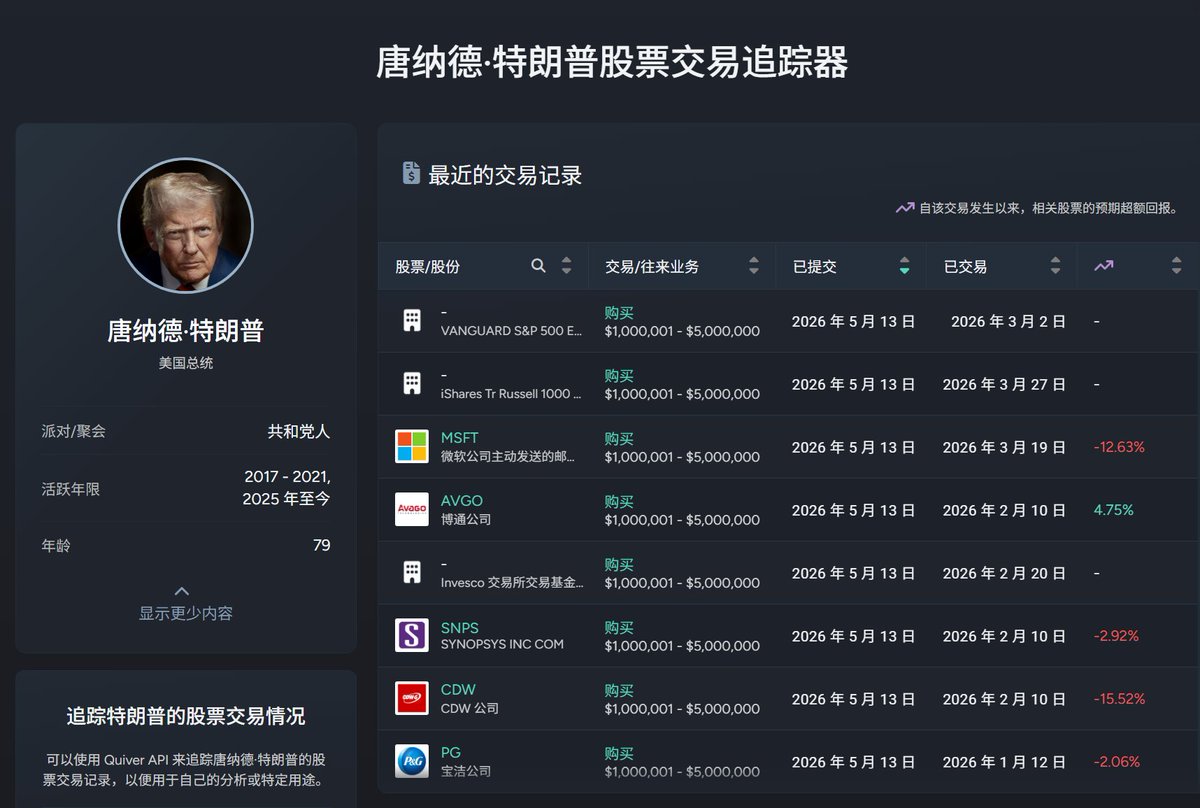Click the building icon for the Invesco row
The image size is (1200, 808).
click(411, 573)
